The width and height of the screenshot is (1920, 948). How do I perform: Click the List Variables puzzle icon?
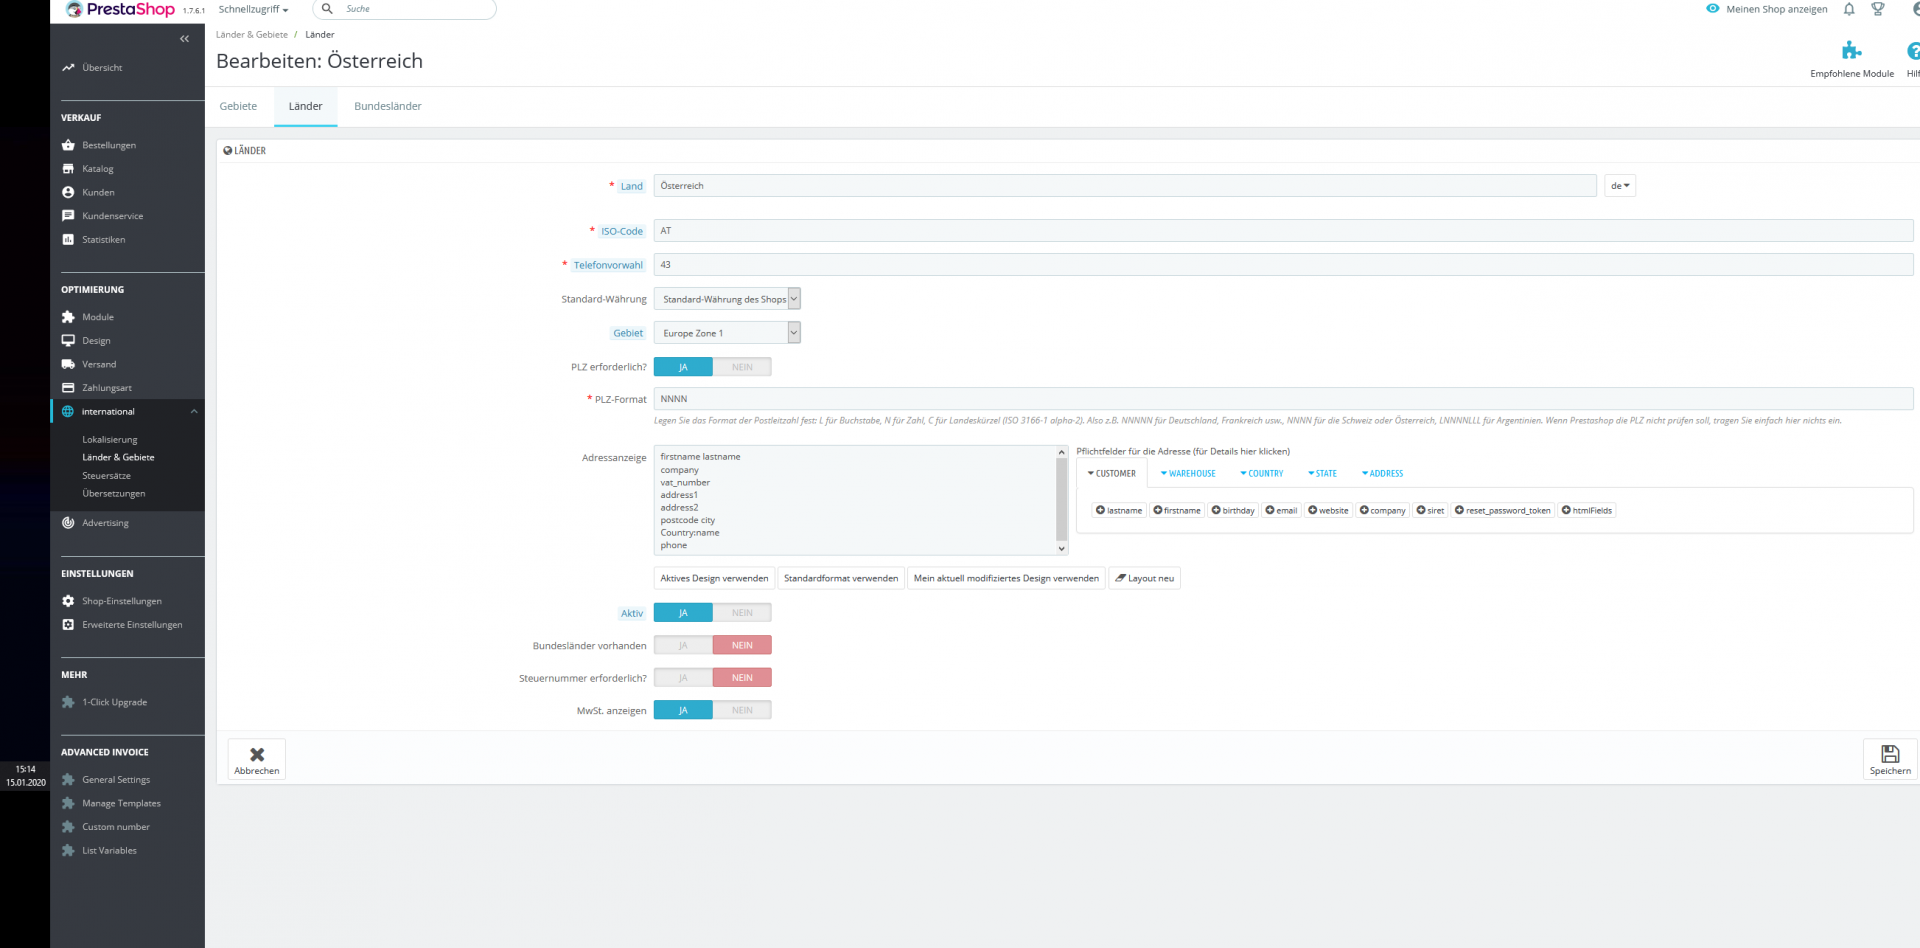tap(68, 851)
